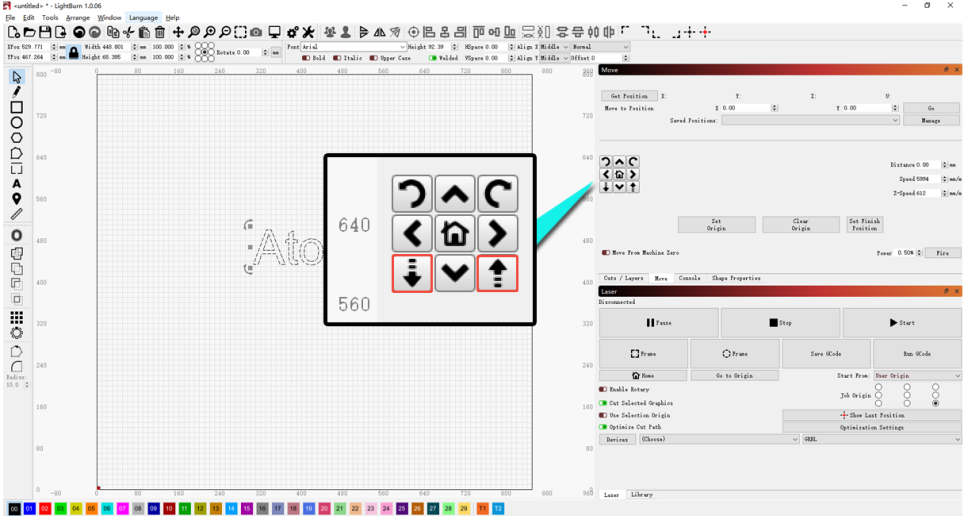Toggle Enable Rotary switch
The height and width of the screenshot is (516, 964).
click(x=602, y=389)
